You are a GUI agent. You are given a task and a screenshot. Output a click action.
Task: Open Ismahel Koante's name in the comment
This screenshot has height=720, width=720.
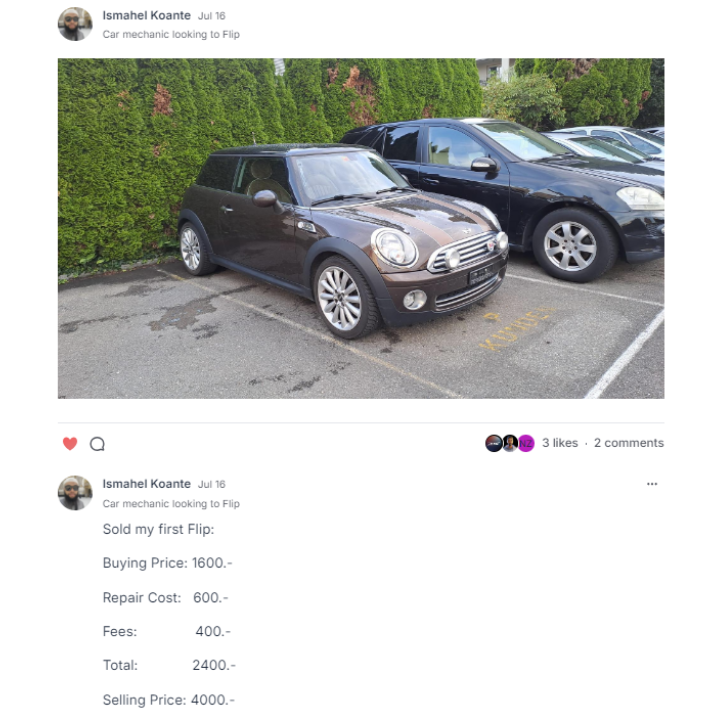coord(146,484)
